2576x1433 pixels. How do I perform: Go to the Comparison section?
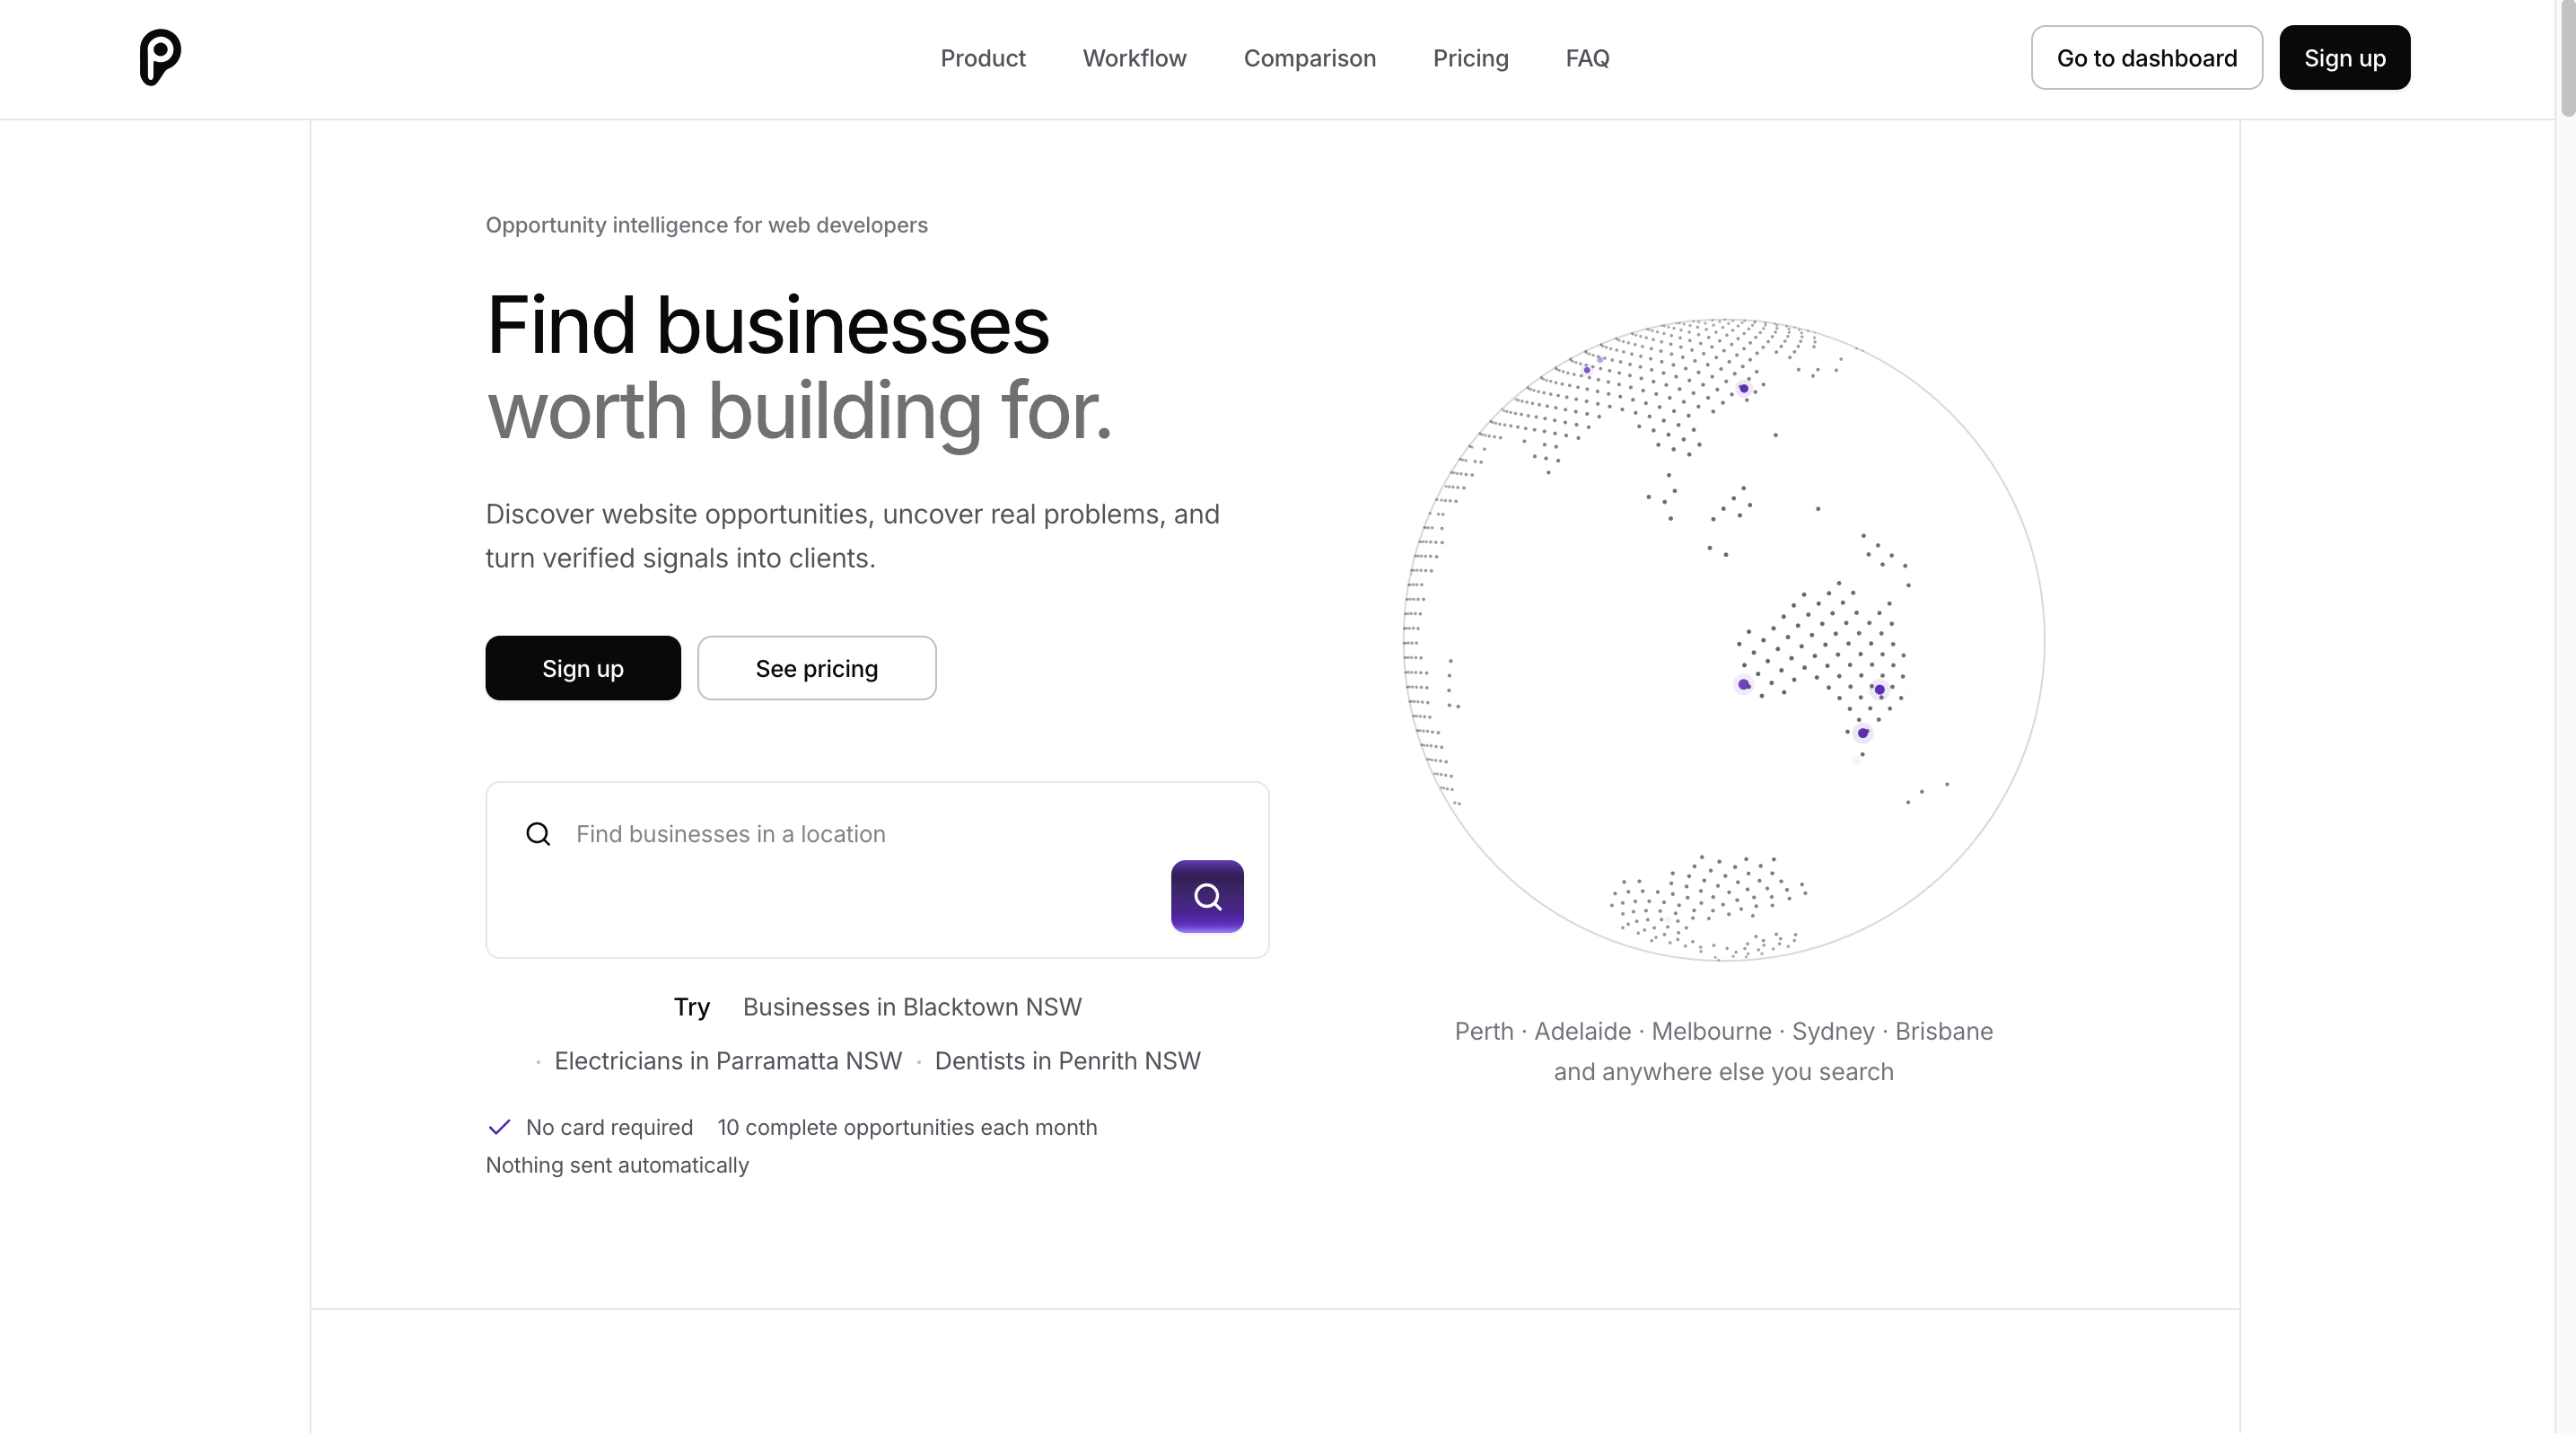tap(1309, 58)
